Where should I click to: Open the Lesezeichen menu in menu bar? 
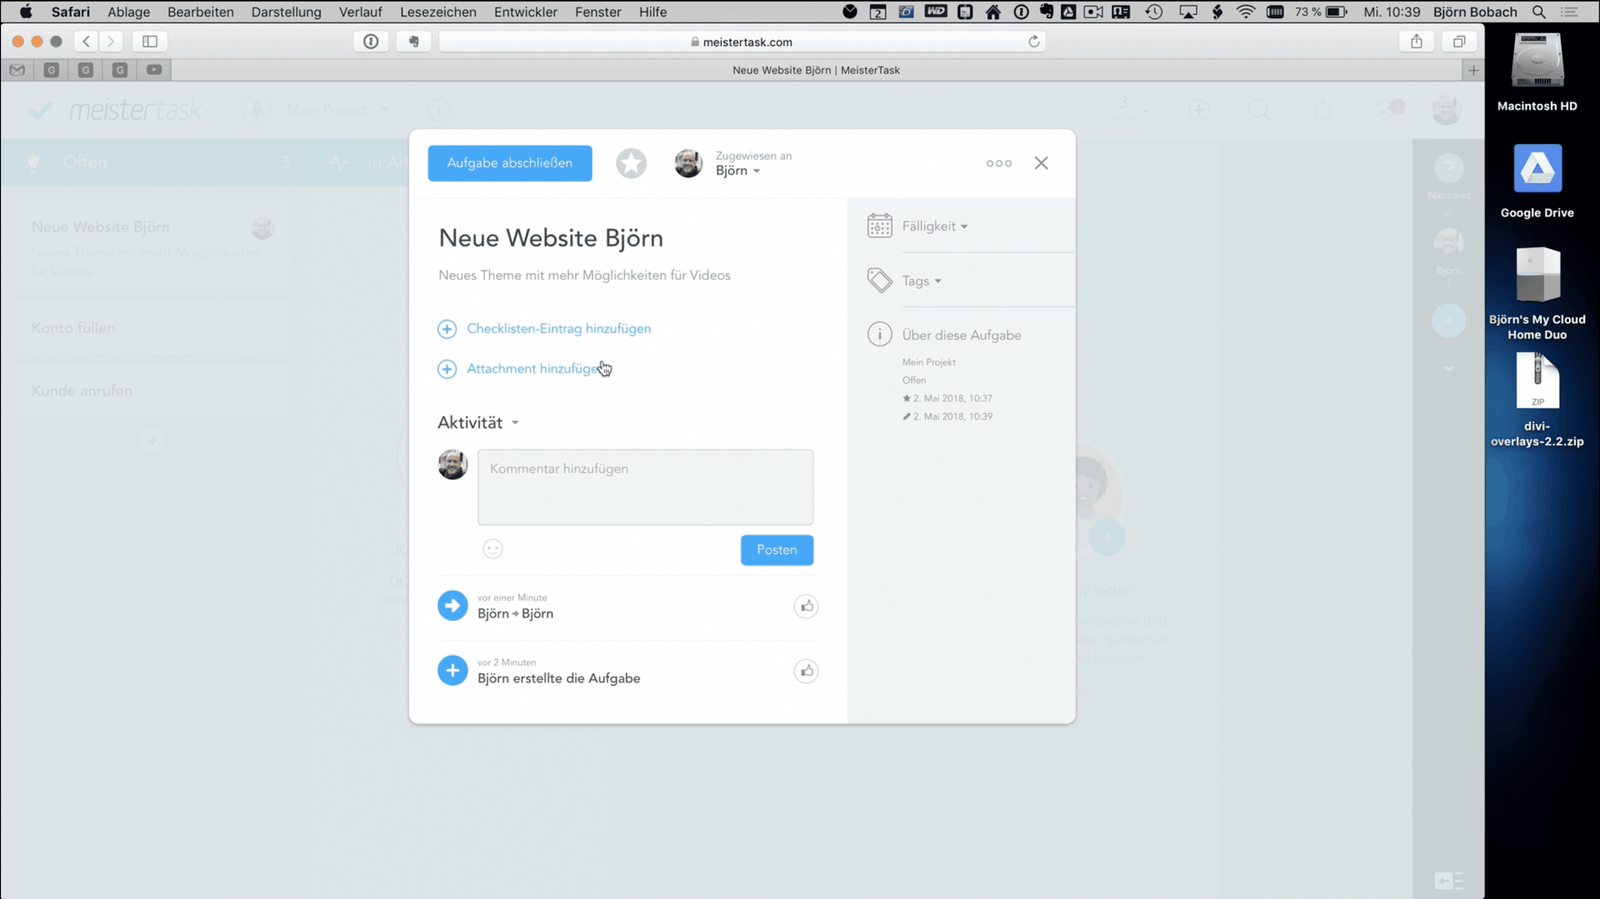[438, 12]
